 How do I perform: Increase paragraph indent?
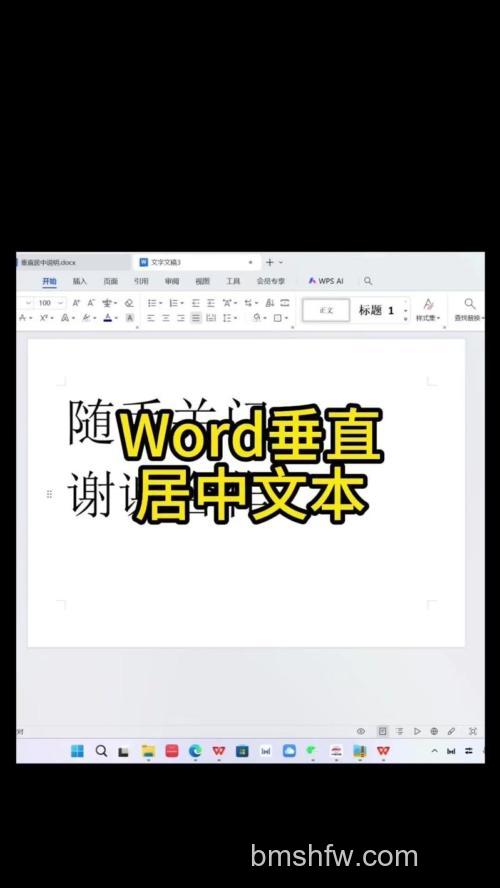pos(211,303)
